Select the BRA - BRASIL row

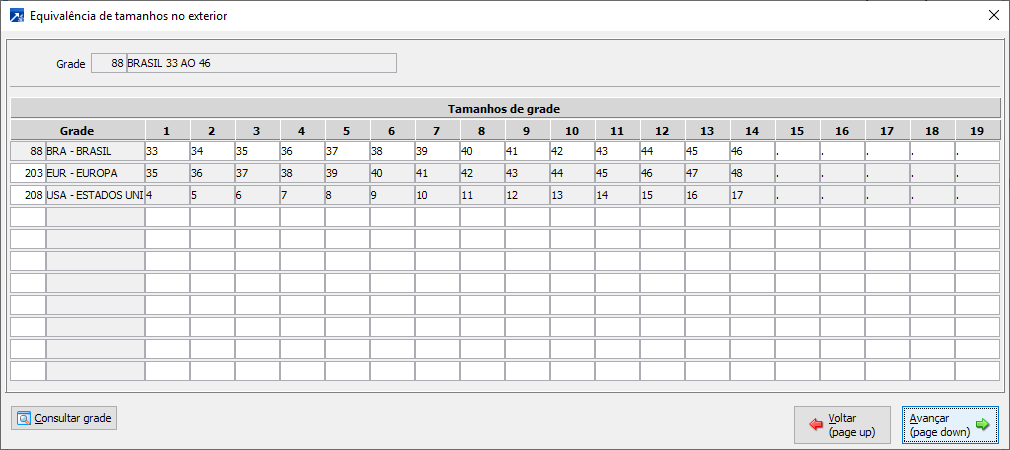pos(95,151)
